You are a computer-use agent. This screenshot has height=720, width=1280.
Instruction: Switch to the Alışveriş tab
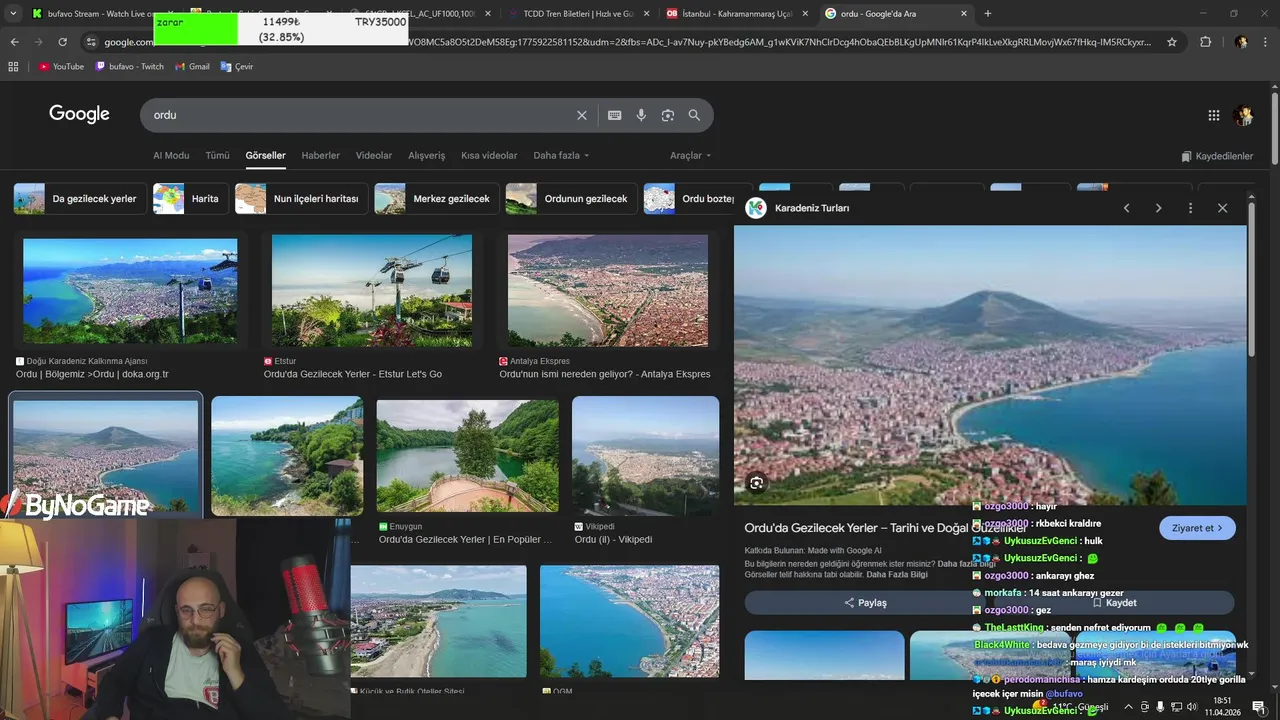427,156
